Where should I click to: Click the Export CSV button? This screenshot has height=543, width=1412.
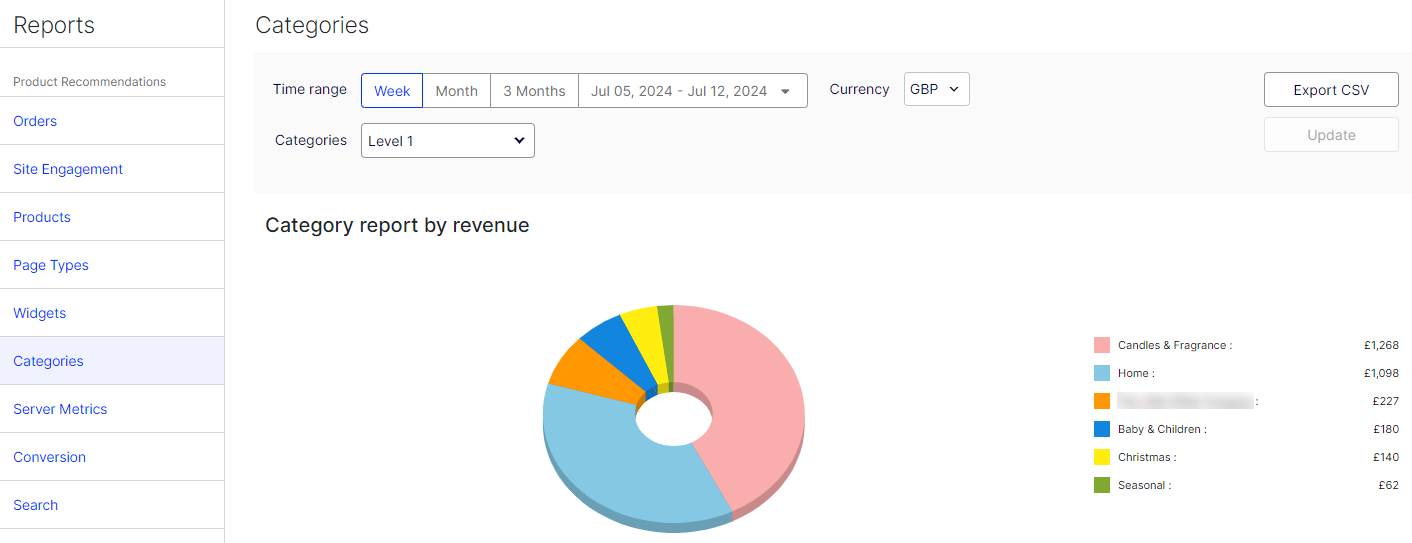[x=1331, y=90]
